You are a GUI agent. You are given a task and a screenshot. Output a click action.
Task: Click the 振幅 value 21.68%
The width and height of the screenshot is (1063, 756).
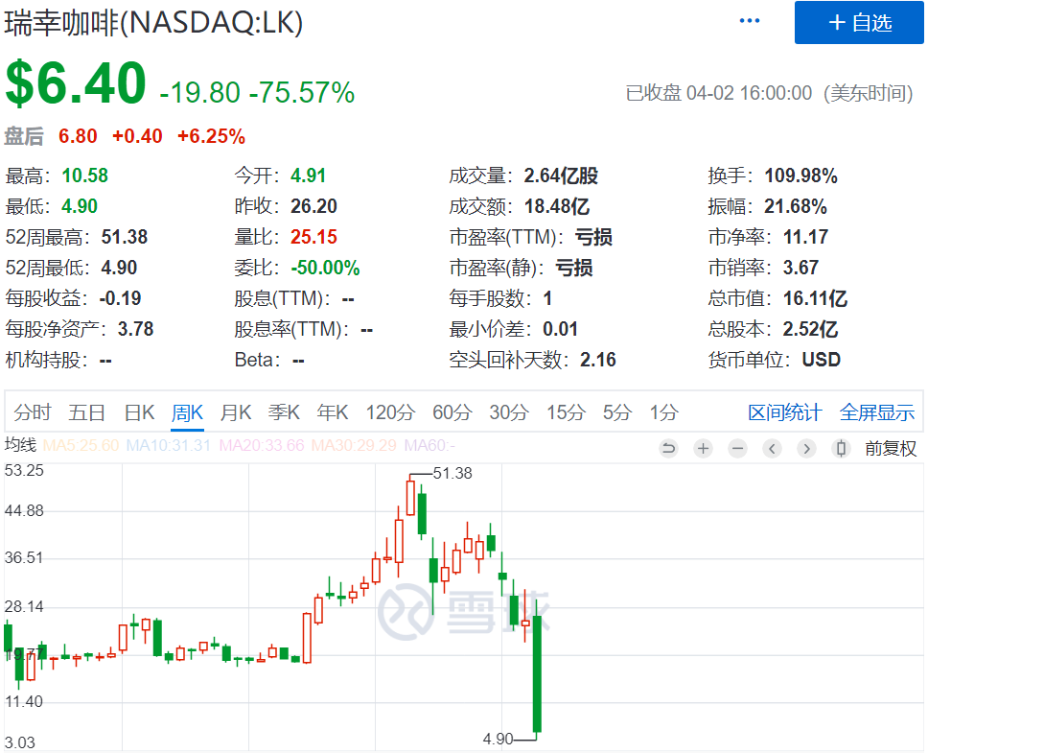tap(795, 206)
